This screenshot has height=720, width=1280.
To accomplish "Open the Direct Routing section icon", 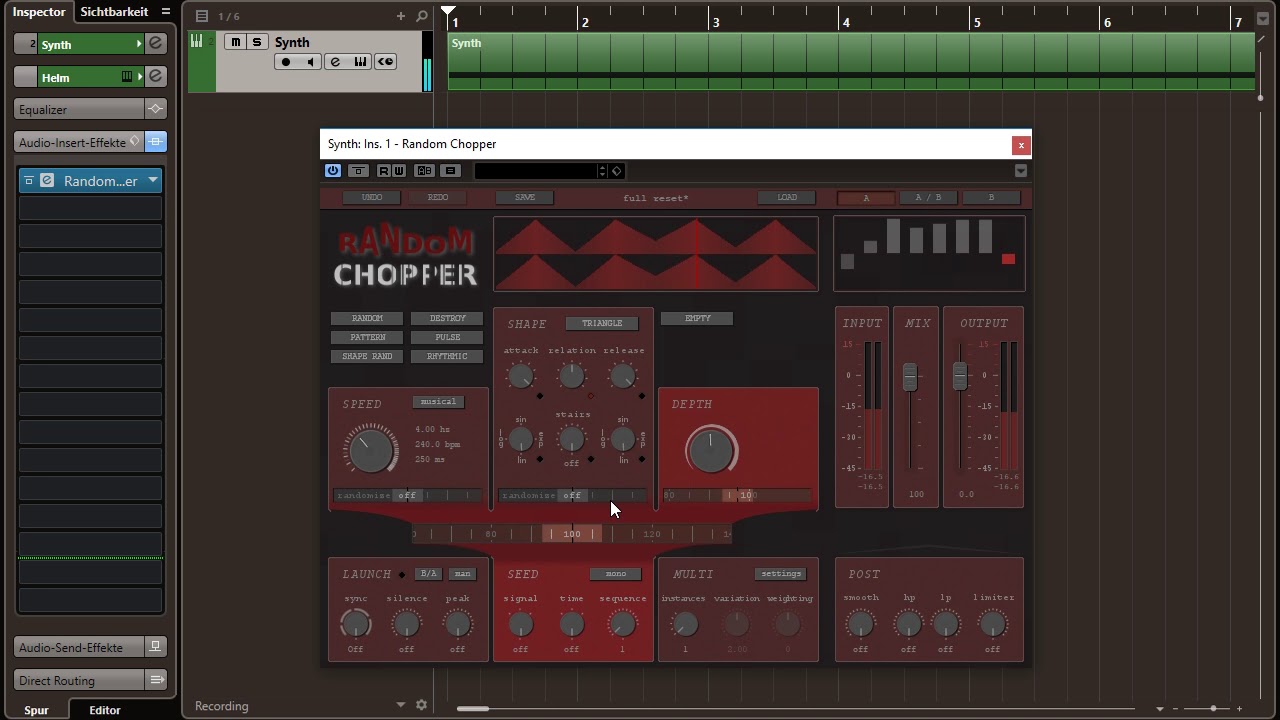I will coord(155,680).
